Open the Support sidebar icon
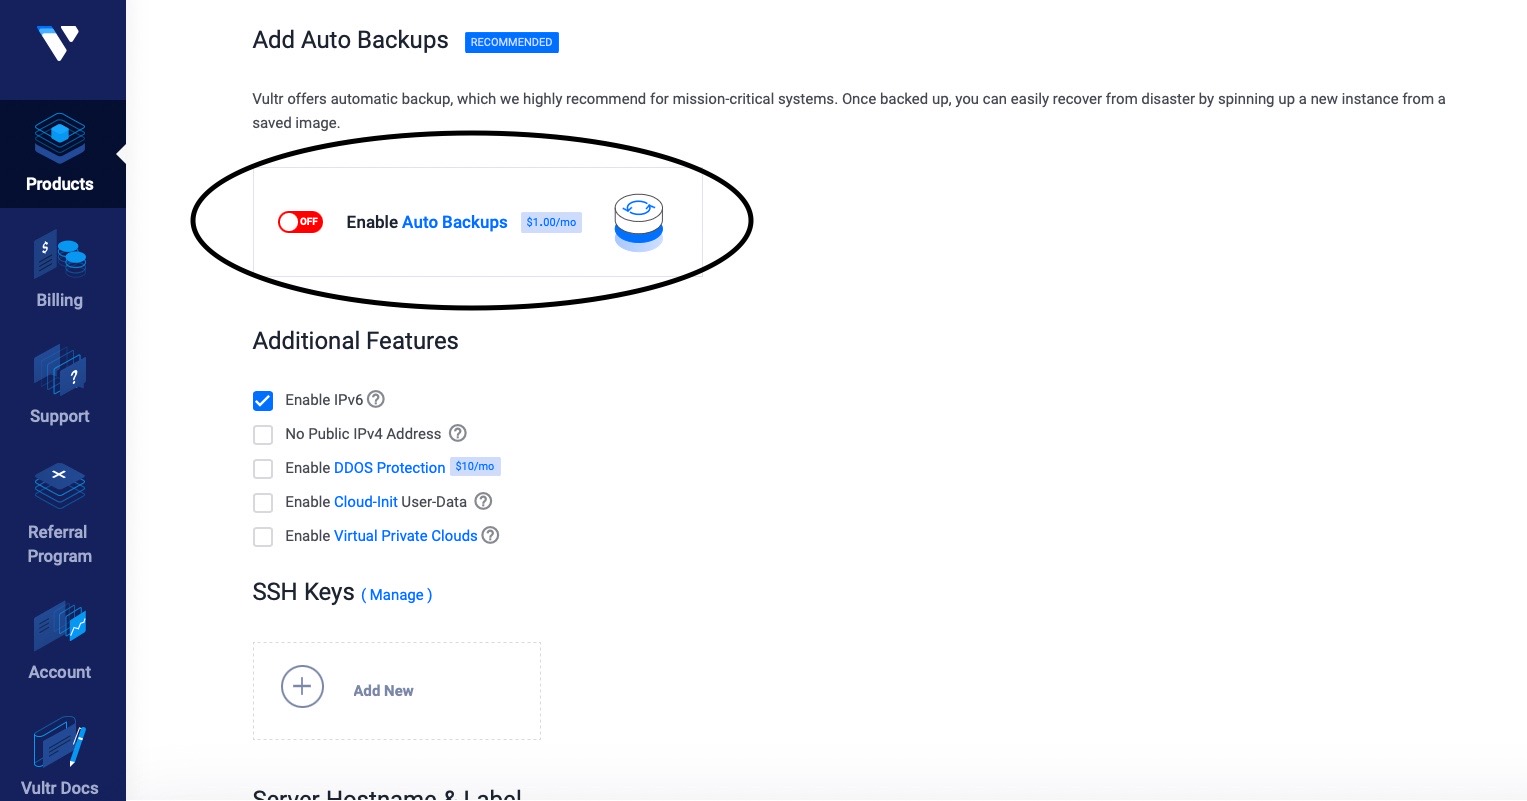 [60, 371]
